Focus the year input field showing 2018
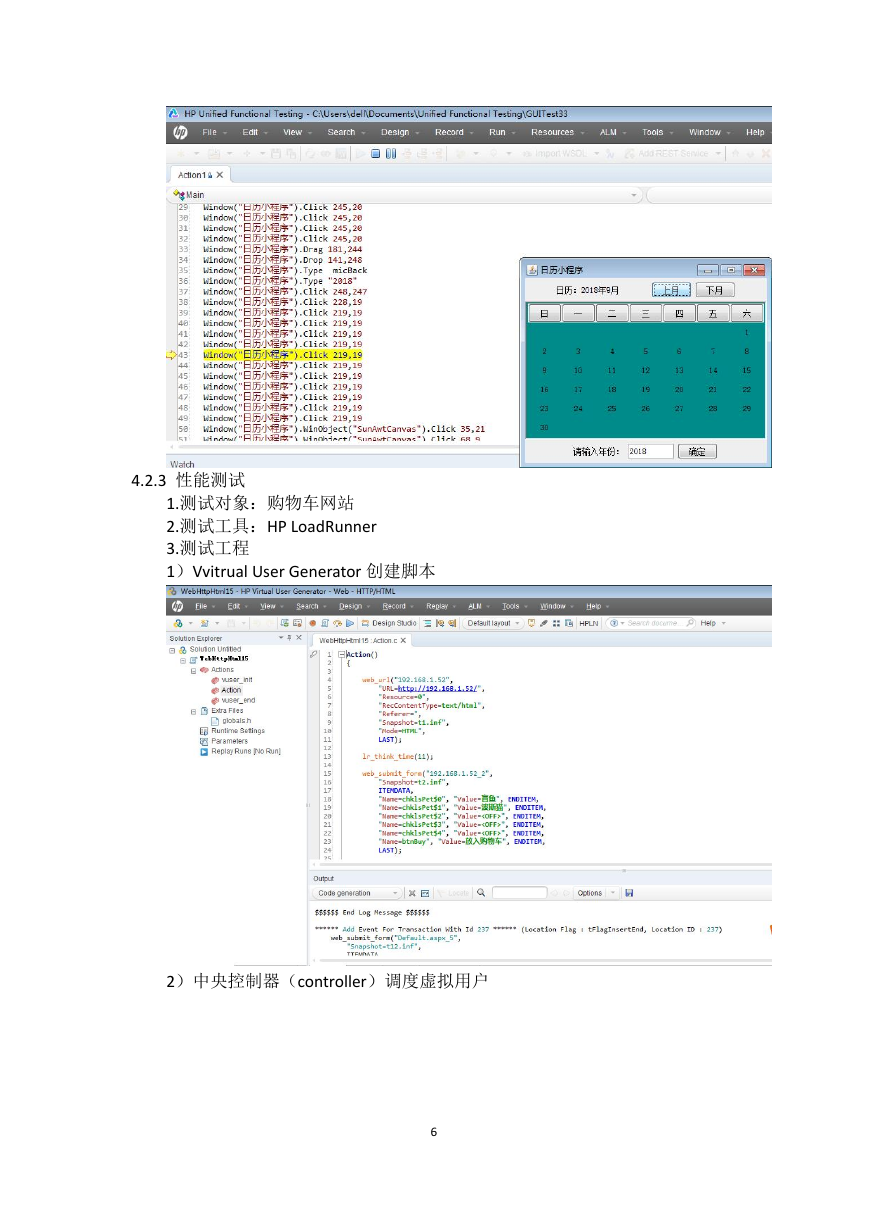869x1228 pixels. click(x=651, y=452)
